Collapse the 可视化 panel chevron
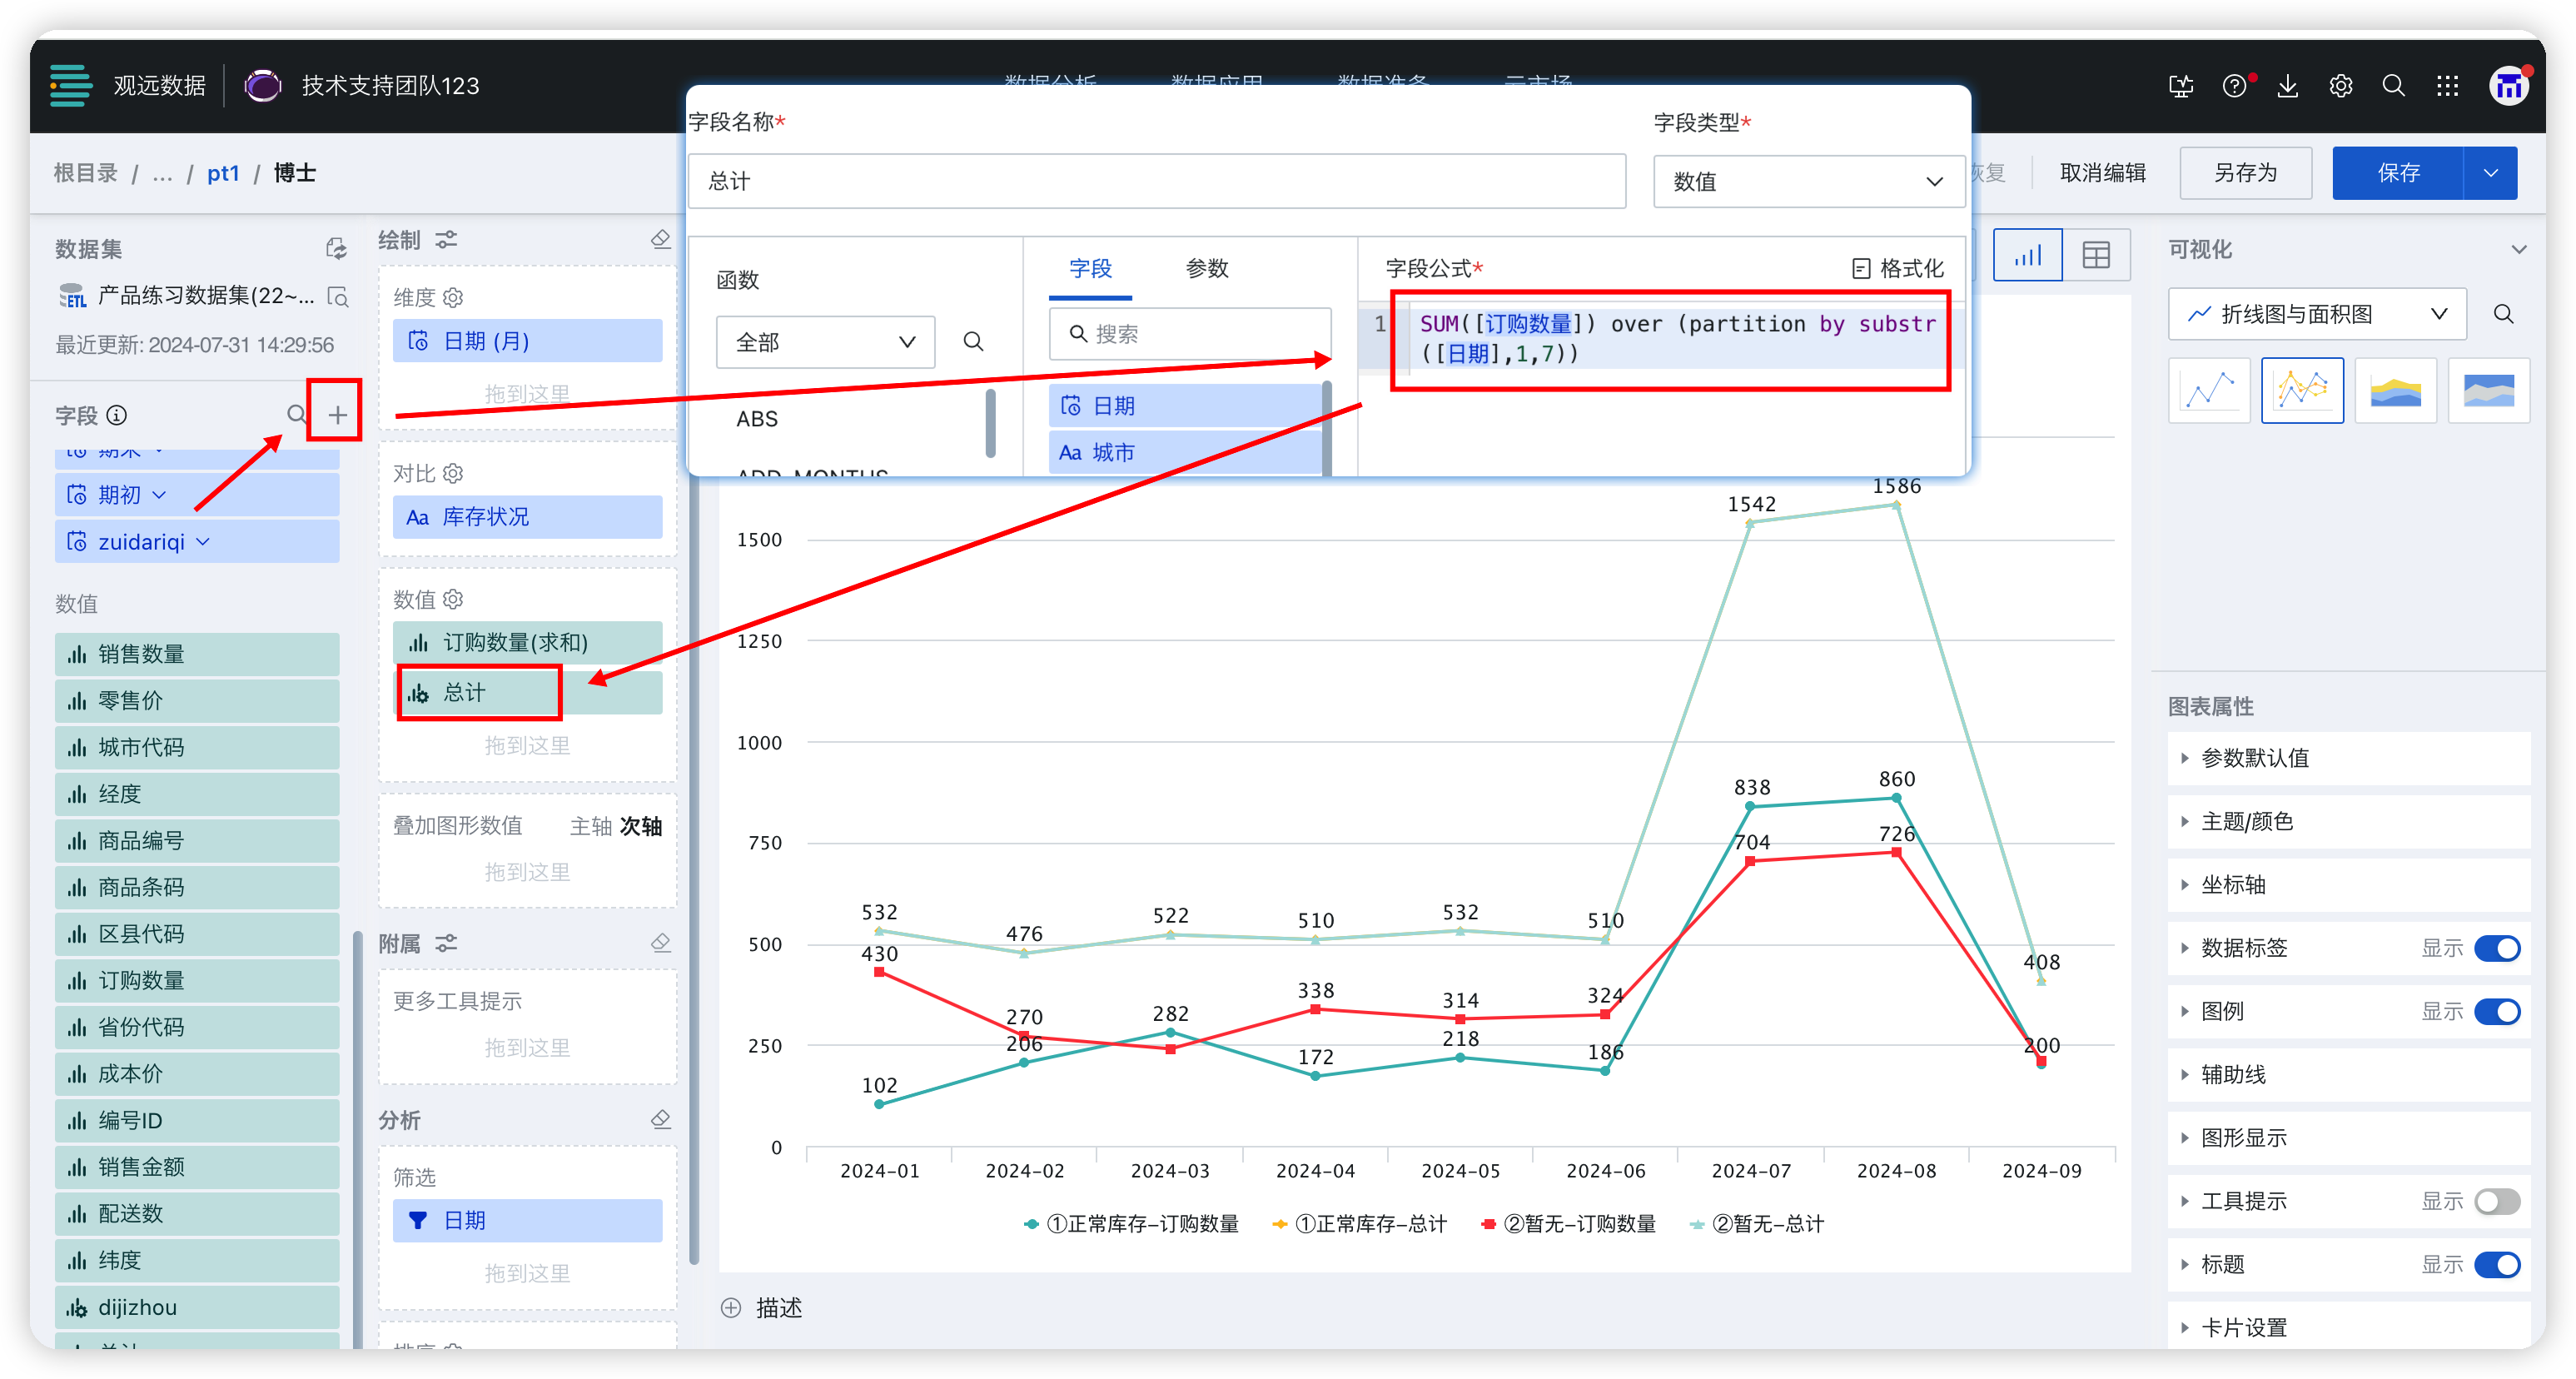The image size is (2576, 1379). [2518, 249]
